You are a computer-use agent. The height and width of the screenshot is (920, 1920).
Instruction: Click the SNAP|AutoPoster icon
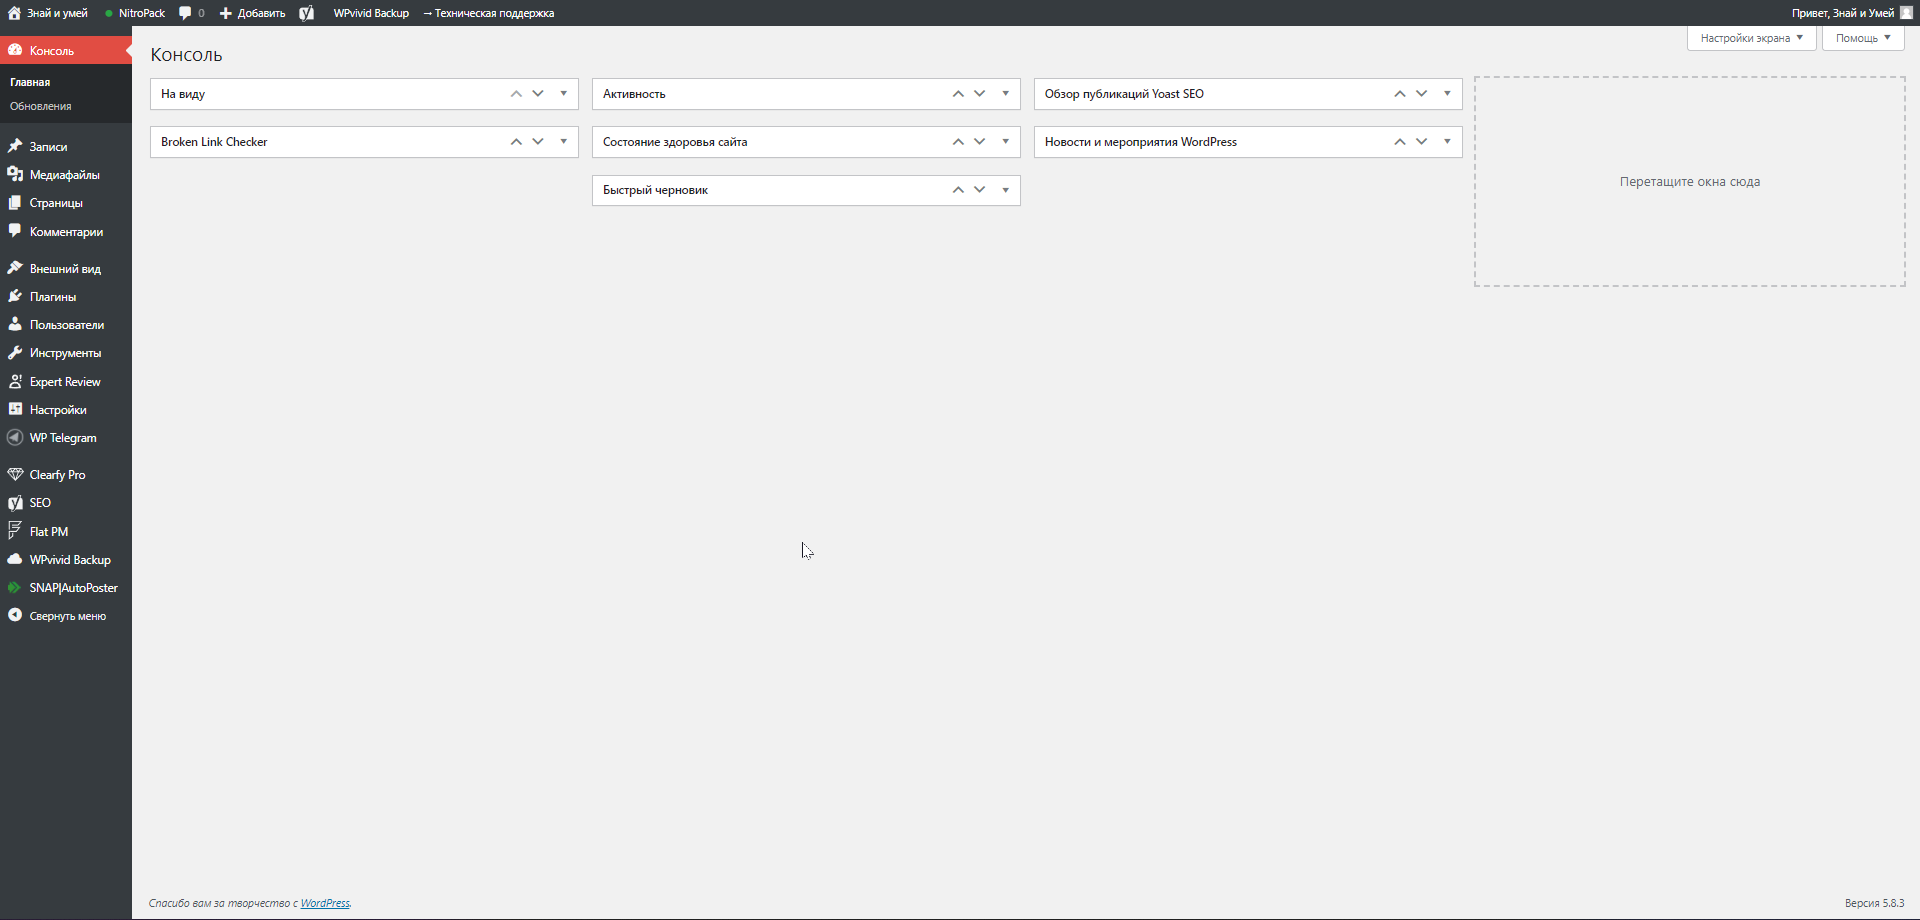15,587
